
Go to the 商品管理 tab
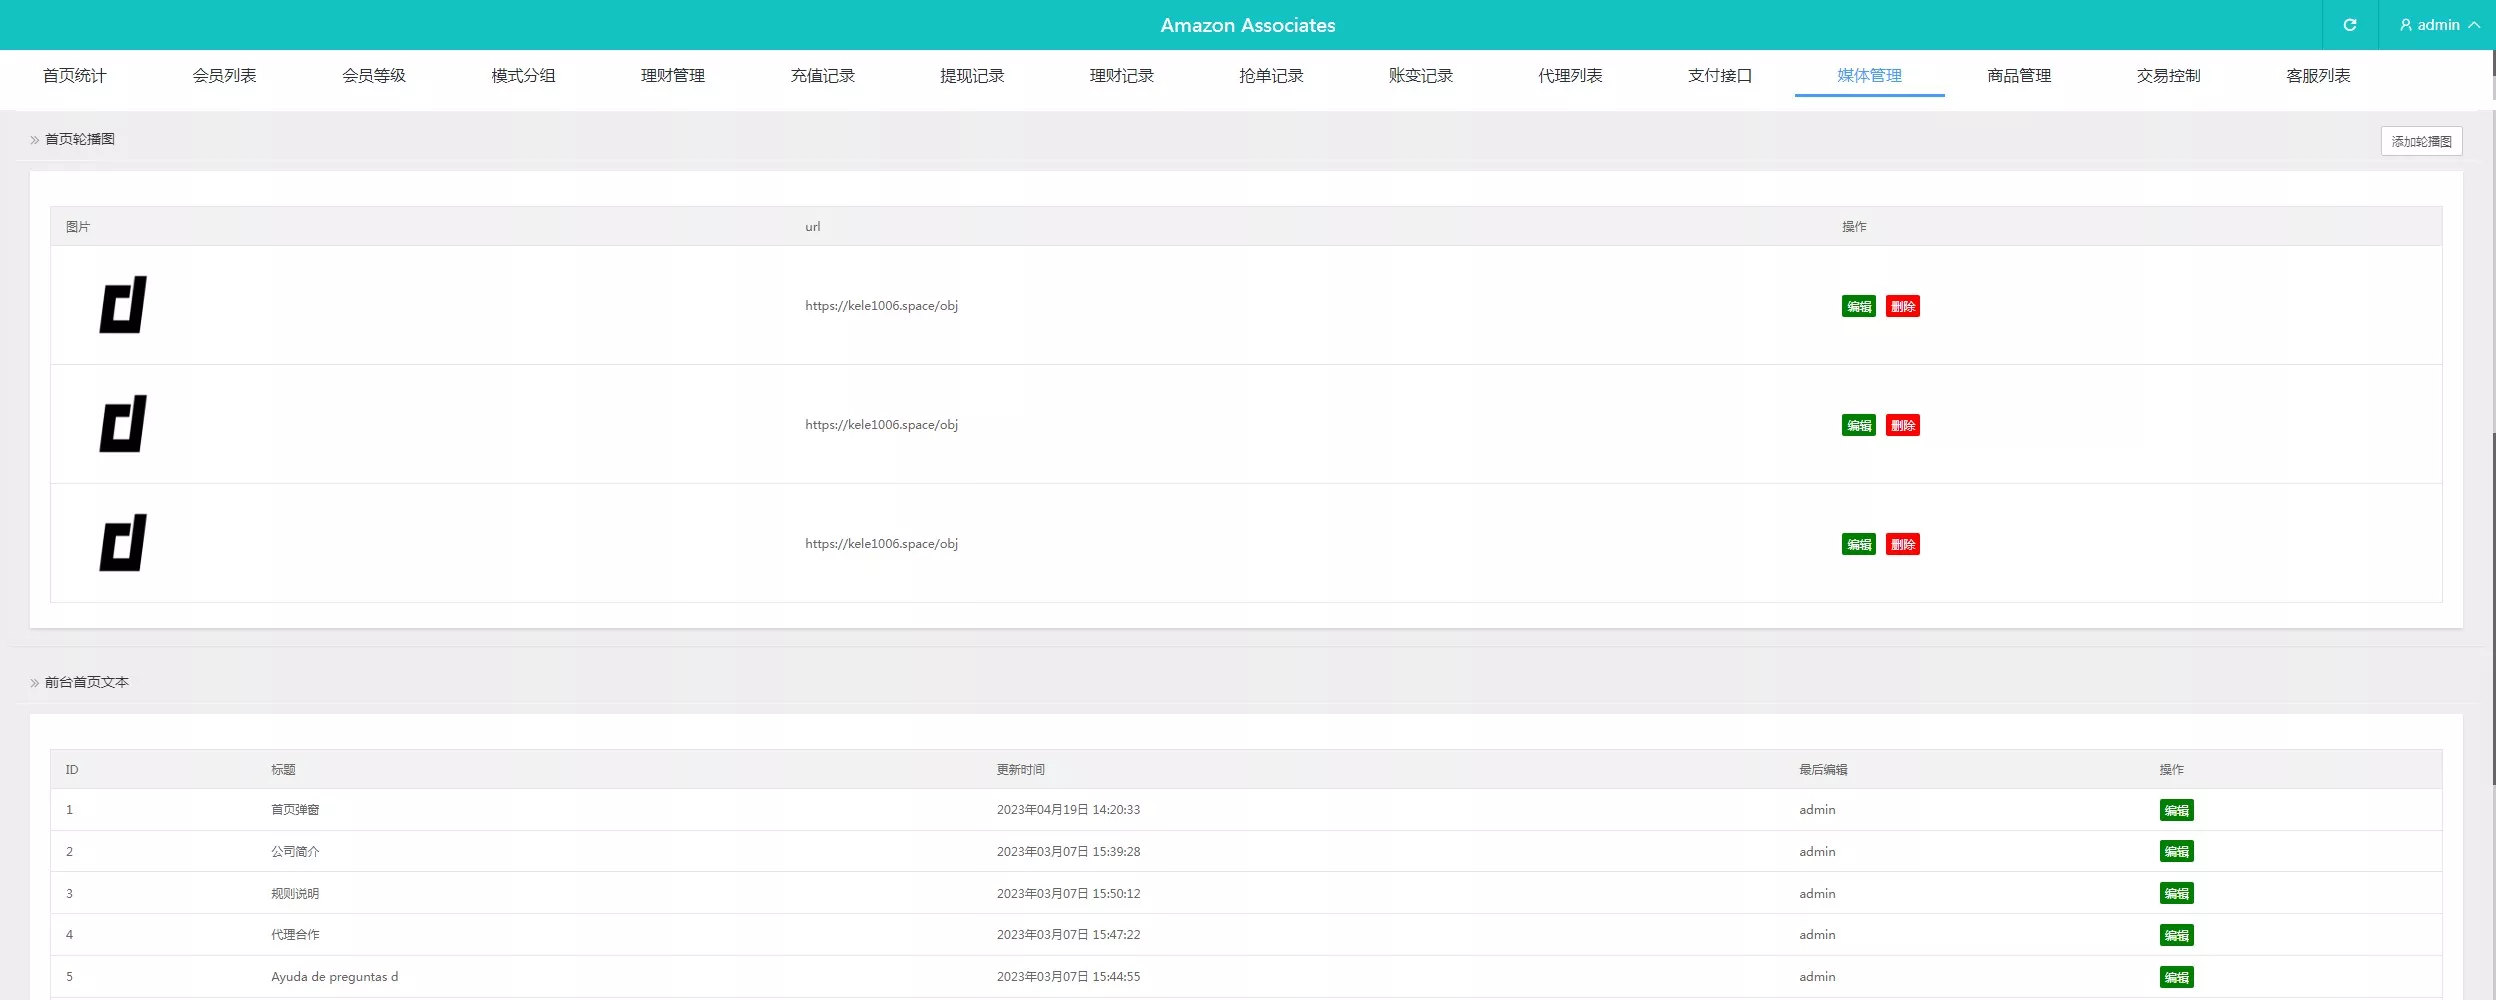(2018, 76)
